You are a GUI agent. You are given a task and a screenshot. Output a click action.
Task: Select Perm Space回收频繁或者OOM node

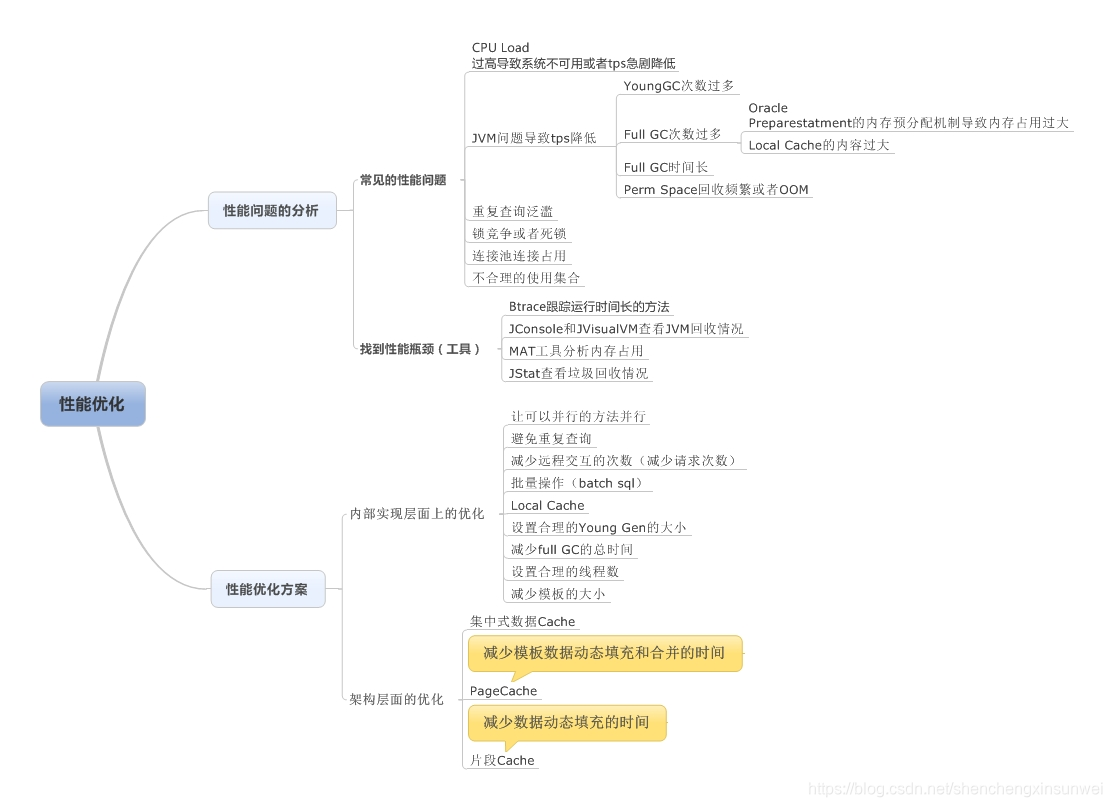click(716, 189)
